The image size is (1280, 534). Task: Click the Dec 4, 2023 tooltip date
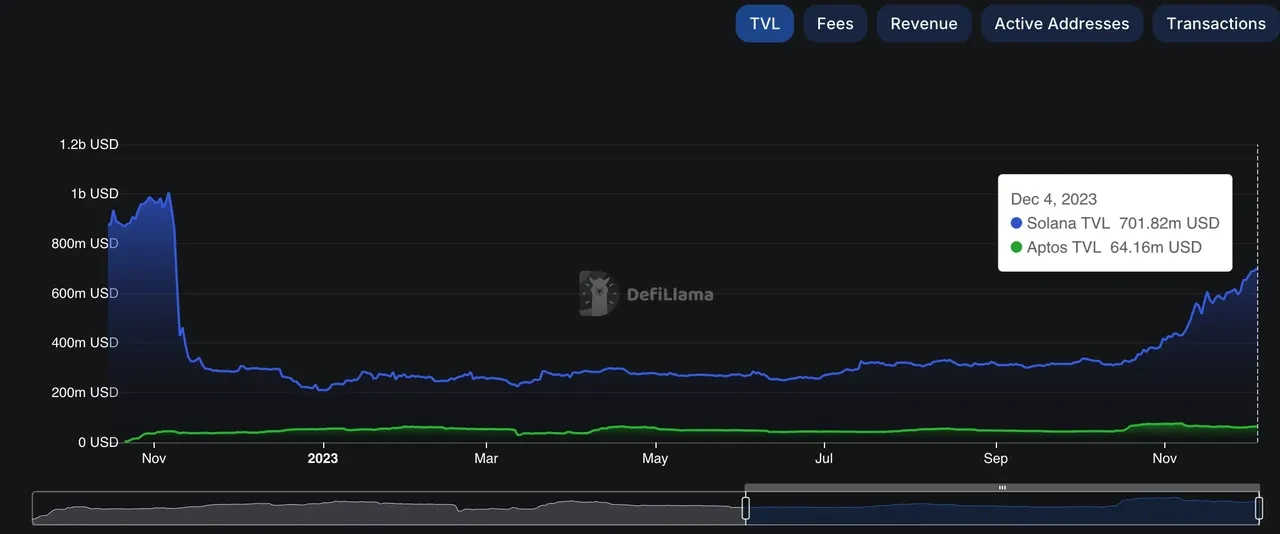pyautogui.click(x=1054, y=199)
